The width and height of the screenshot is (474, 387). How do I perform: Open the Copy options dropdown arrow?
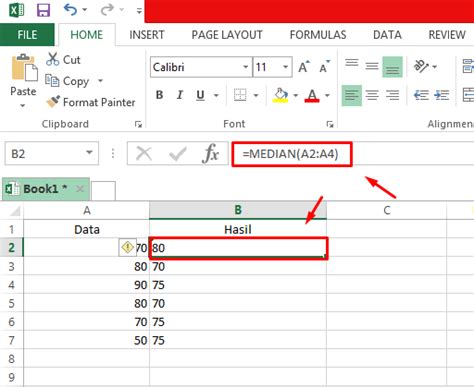[100, 81]
